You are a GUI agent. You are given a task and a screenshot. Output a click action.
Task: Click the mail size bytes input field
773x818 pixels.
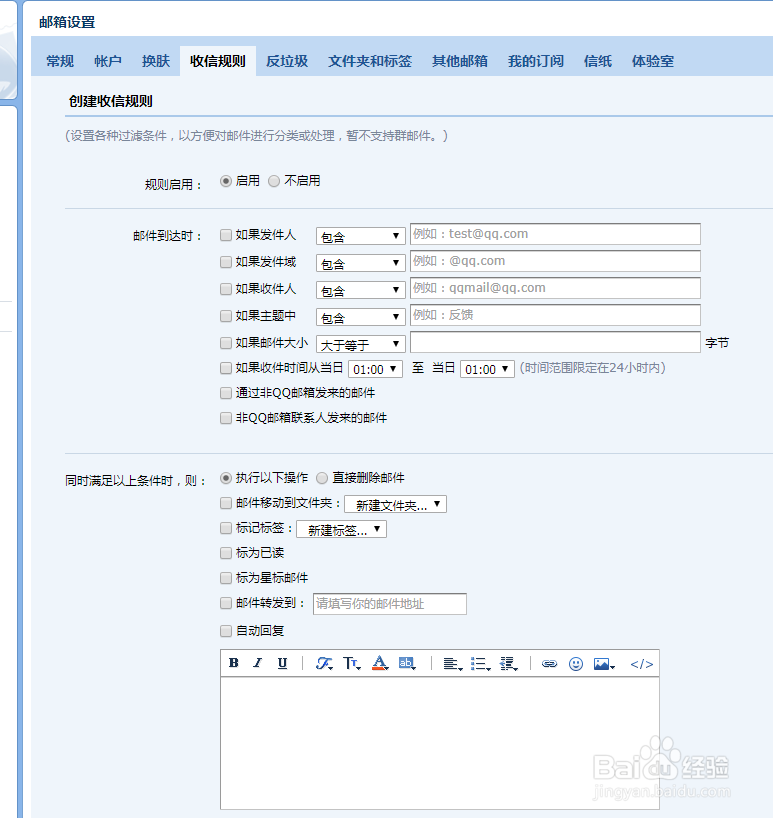[555, 342]
